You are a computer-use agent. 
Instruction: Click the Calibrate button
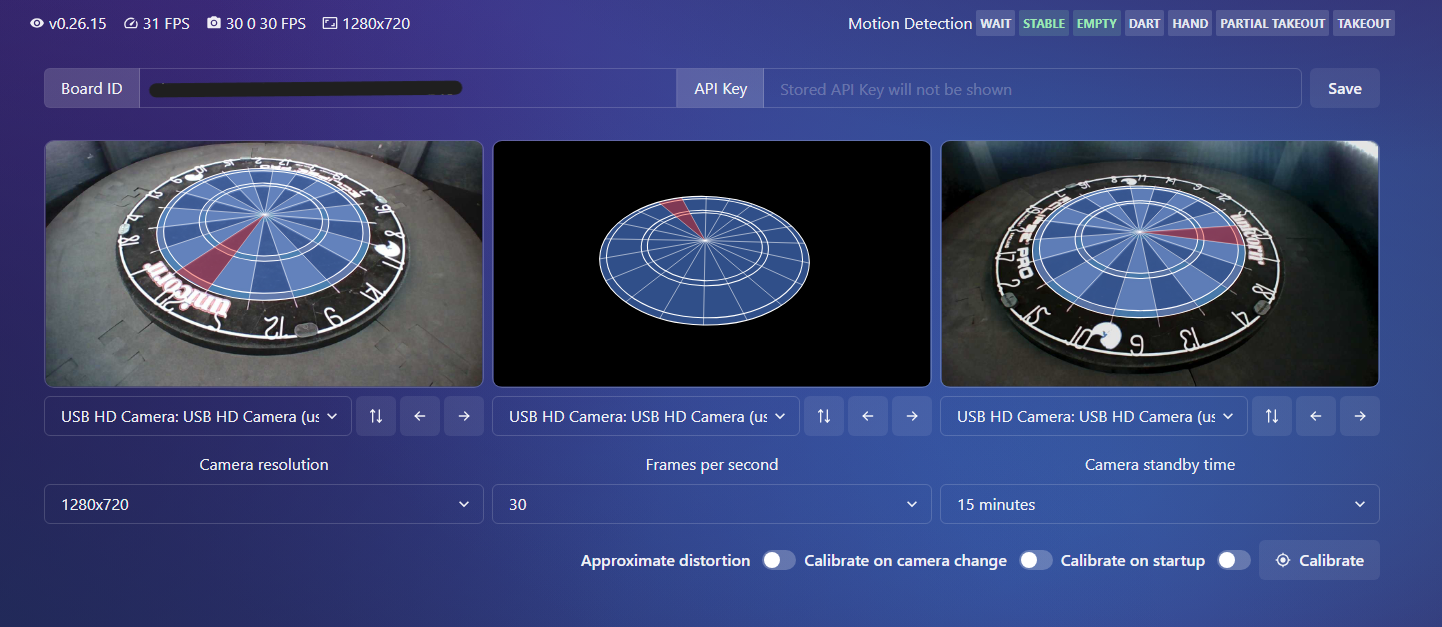coord(1320,560)
